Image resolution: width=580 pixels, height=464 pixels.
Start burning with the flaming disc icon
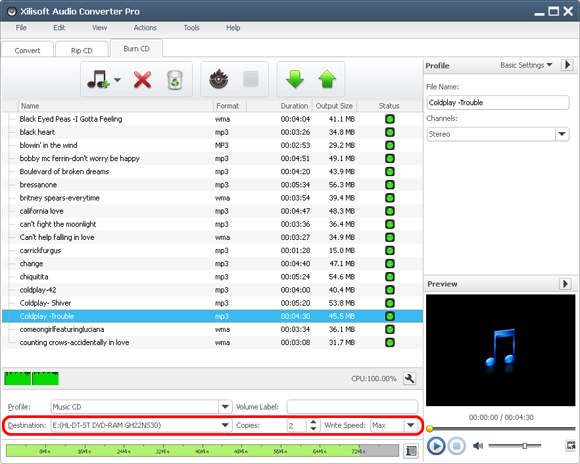pos(219,79)
